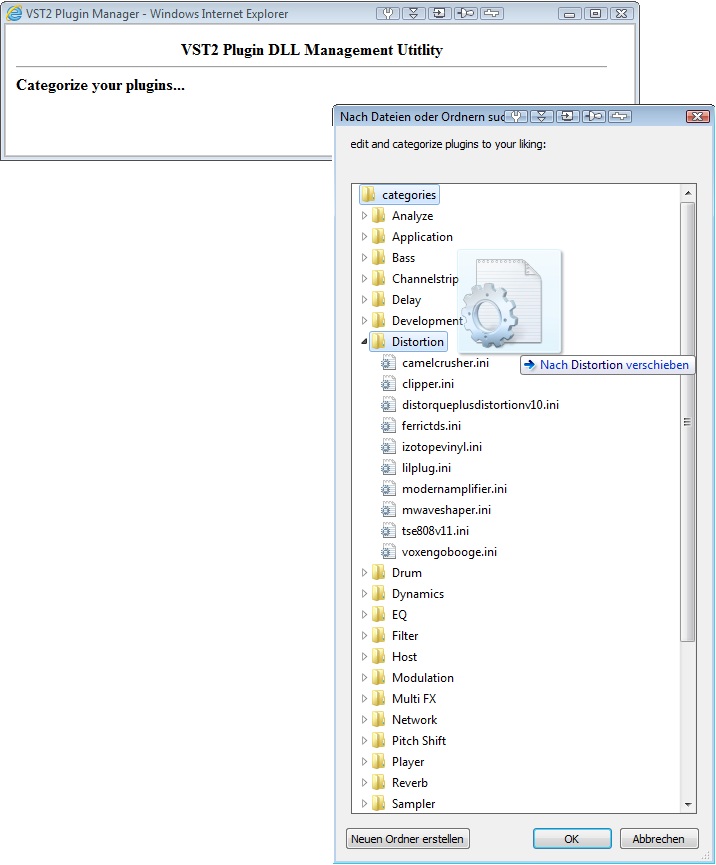The width and height of the screenshot is (716, 865).
Task: Collapse the Distortion folder
Action: (x=364, y=342)
